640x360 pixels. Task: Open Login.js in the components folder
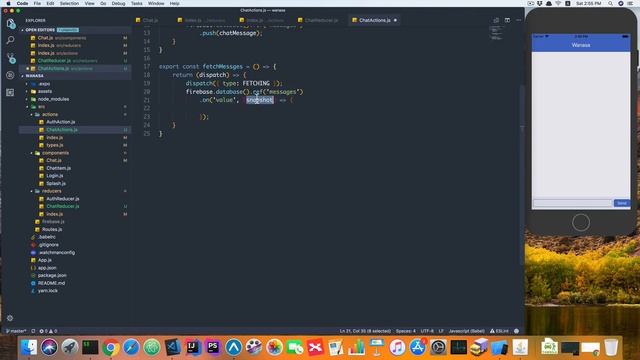click(55, 176)
